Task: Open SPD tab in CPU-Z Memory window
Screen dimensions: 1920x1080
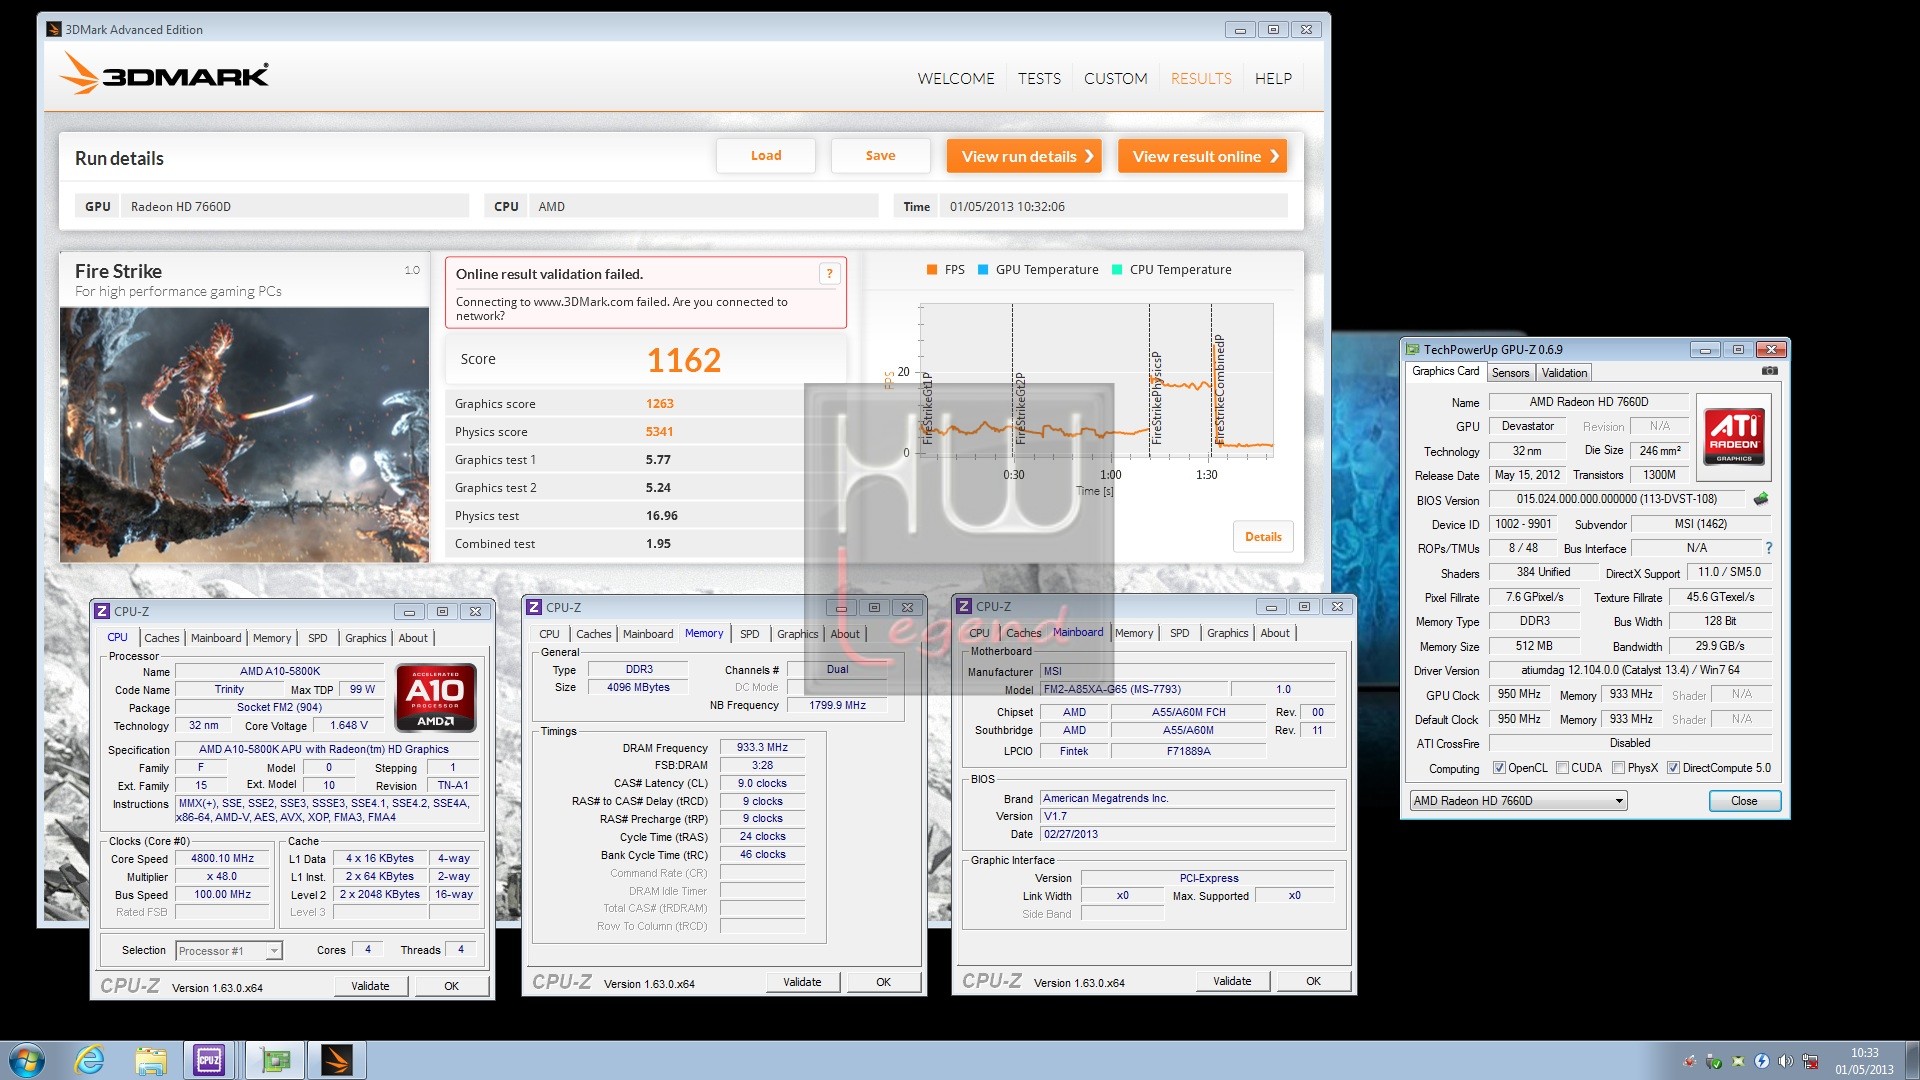Action: [749, 634]
